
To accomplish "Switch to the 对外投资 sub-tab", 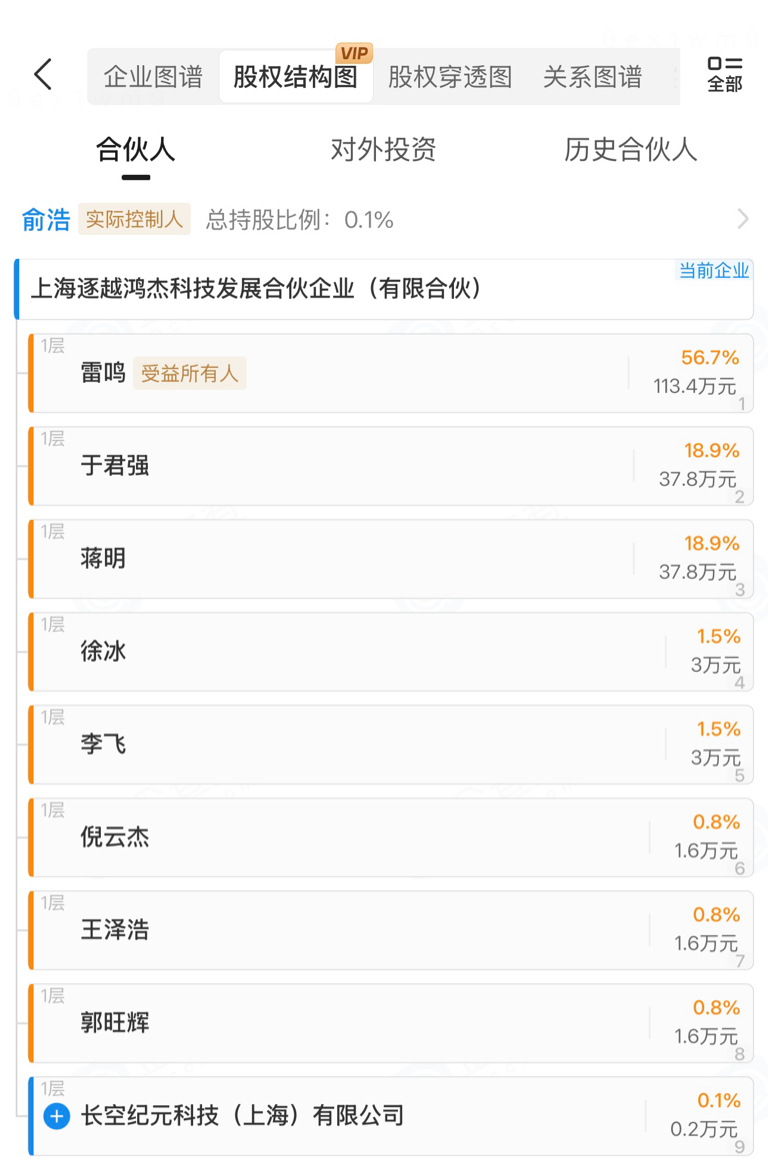I will pyautogui.click(x=383, y=150).
